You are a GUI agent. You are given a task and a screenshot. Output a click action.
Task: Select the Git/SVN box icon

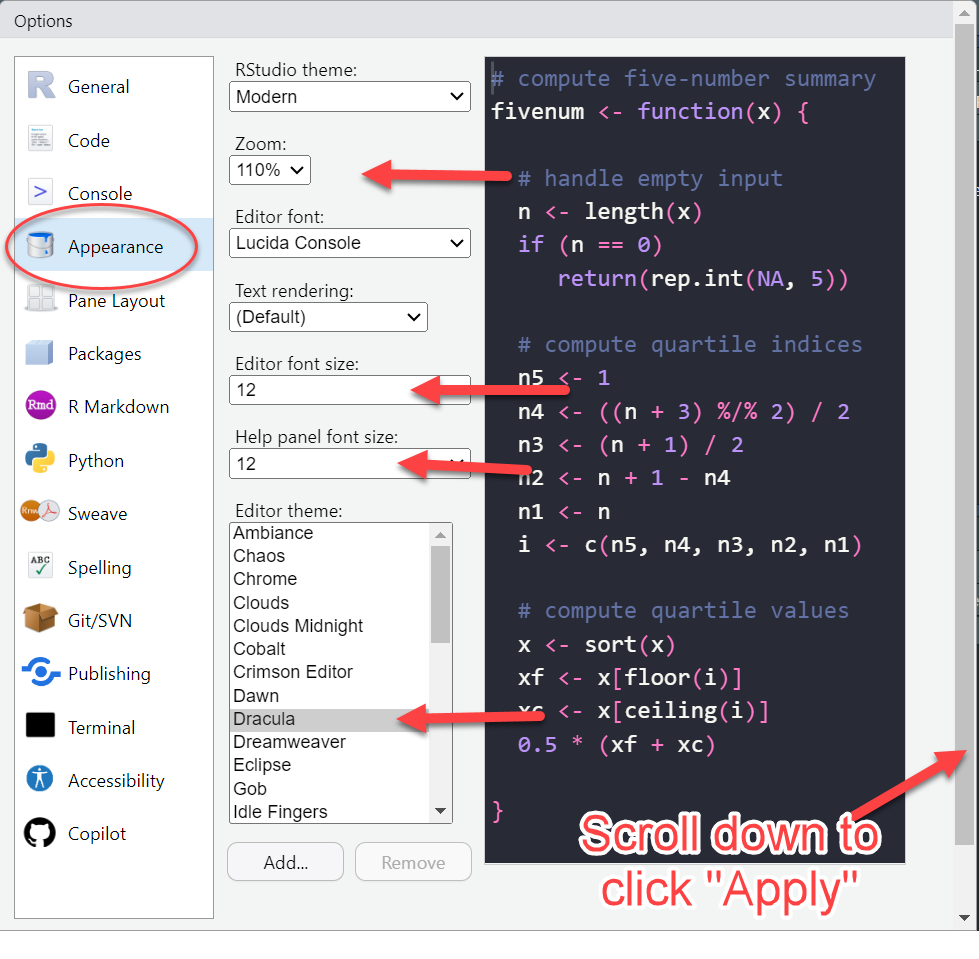pyautogui.click(x=41, y=620)
